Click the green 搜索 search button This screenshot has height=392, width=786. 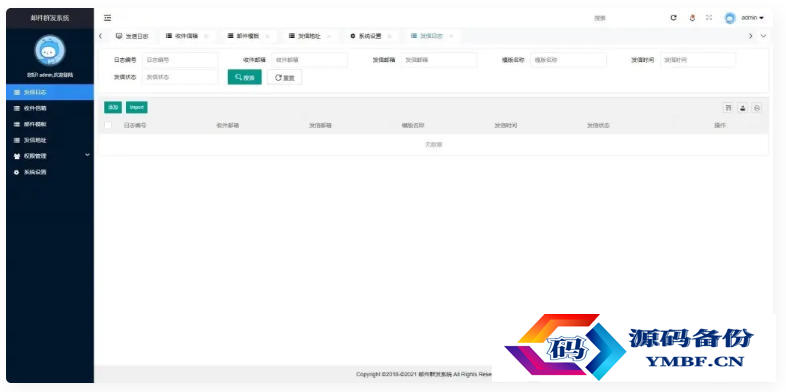pos(245,77)
